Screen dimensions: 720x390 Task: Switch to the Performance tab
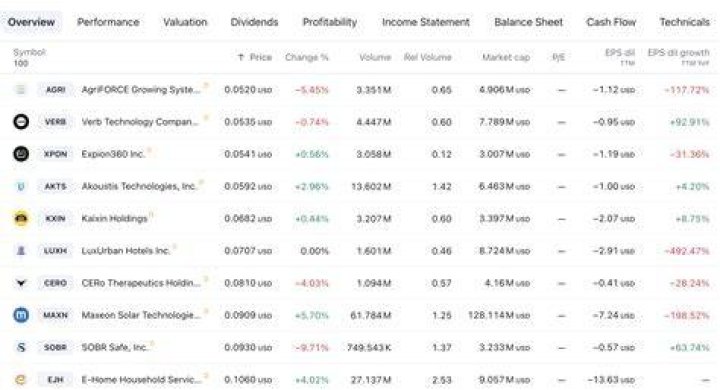pos(108,22)
